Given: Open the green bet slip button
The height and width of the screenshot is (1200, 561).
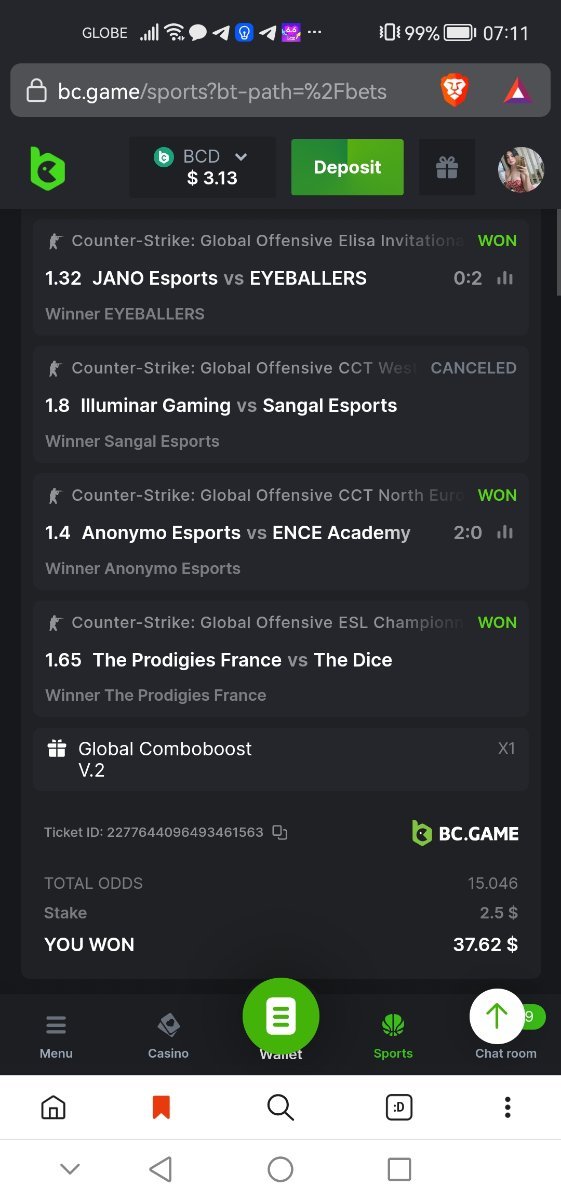Looking at the screenshot, I should (281, 1017).
